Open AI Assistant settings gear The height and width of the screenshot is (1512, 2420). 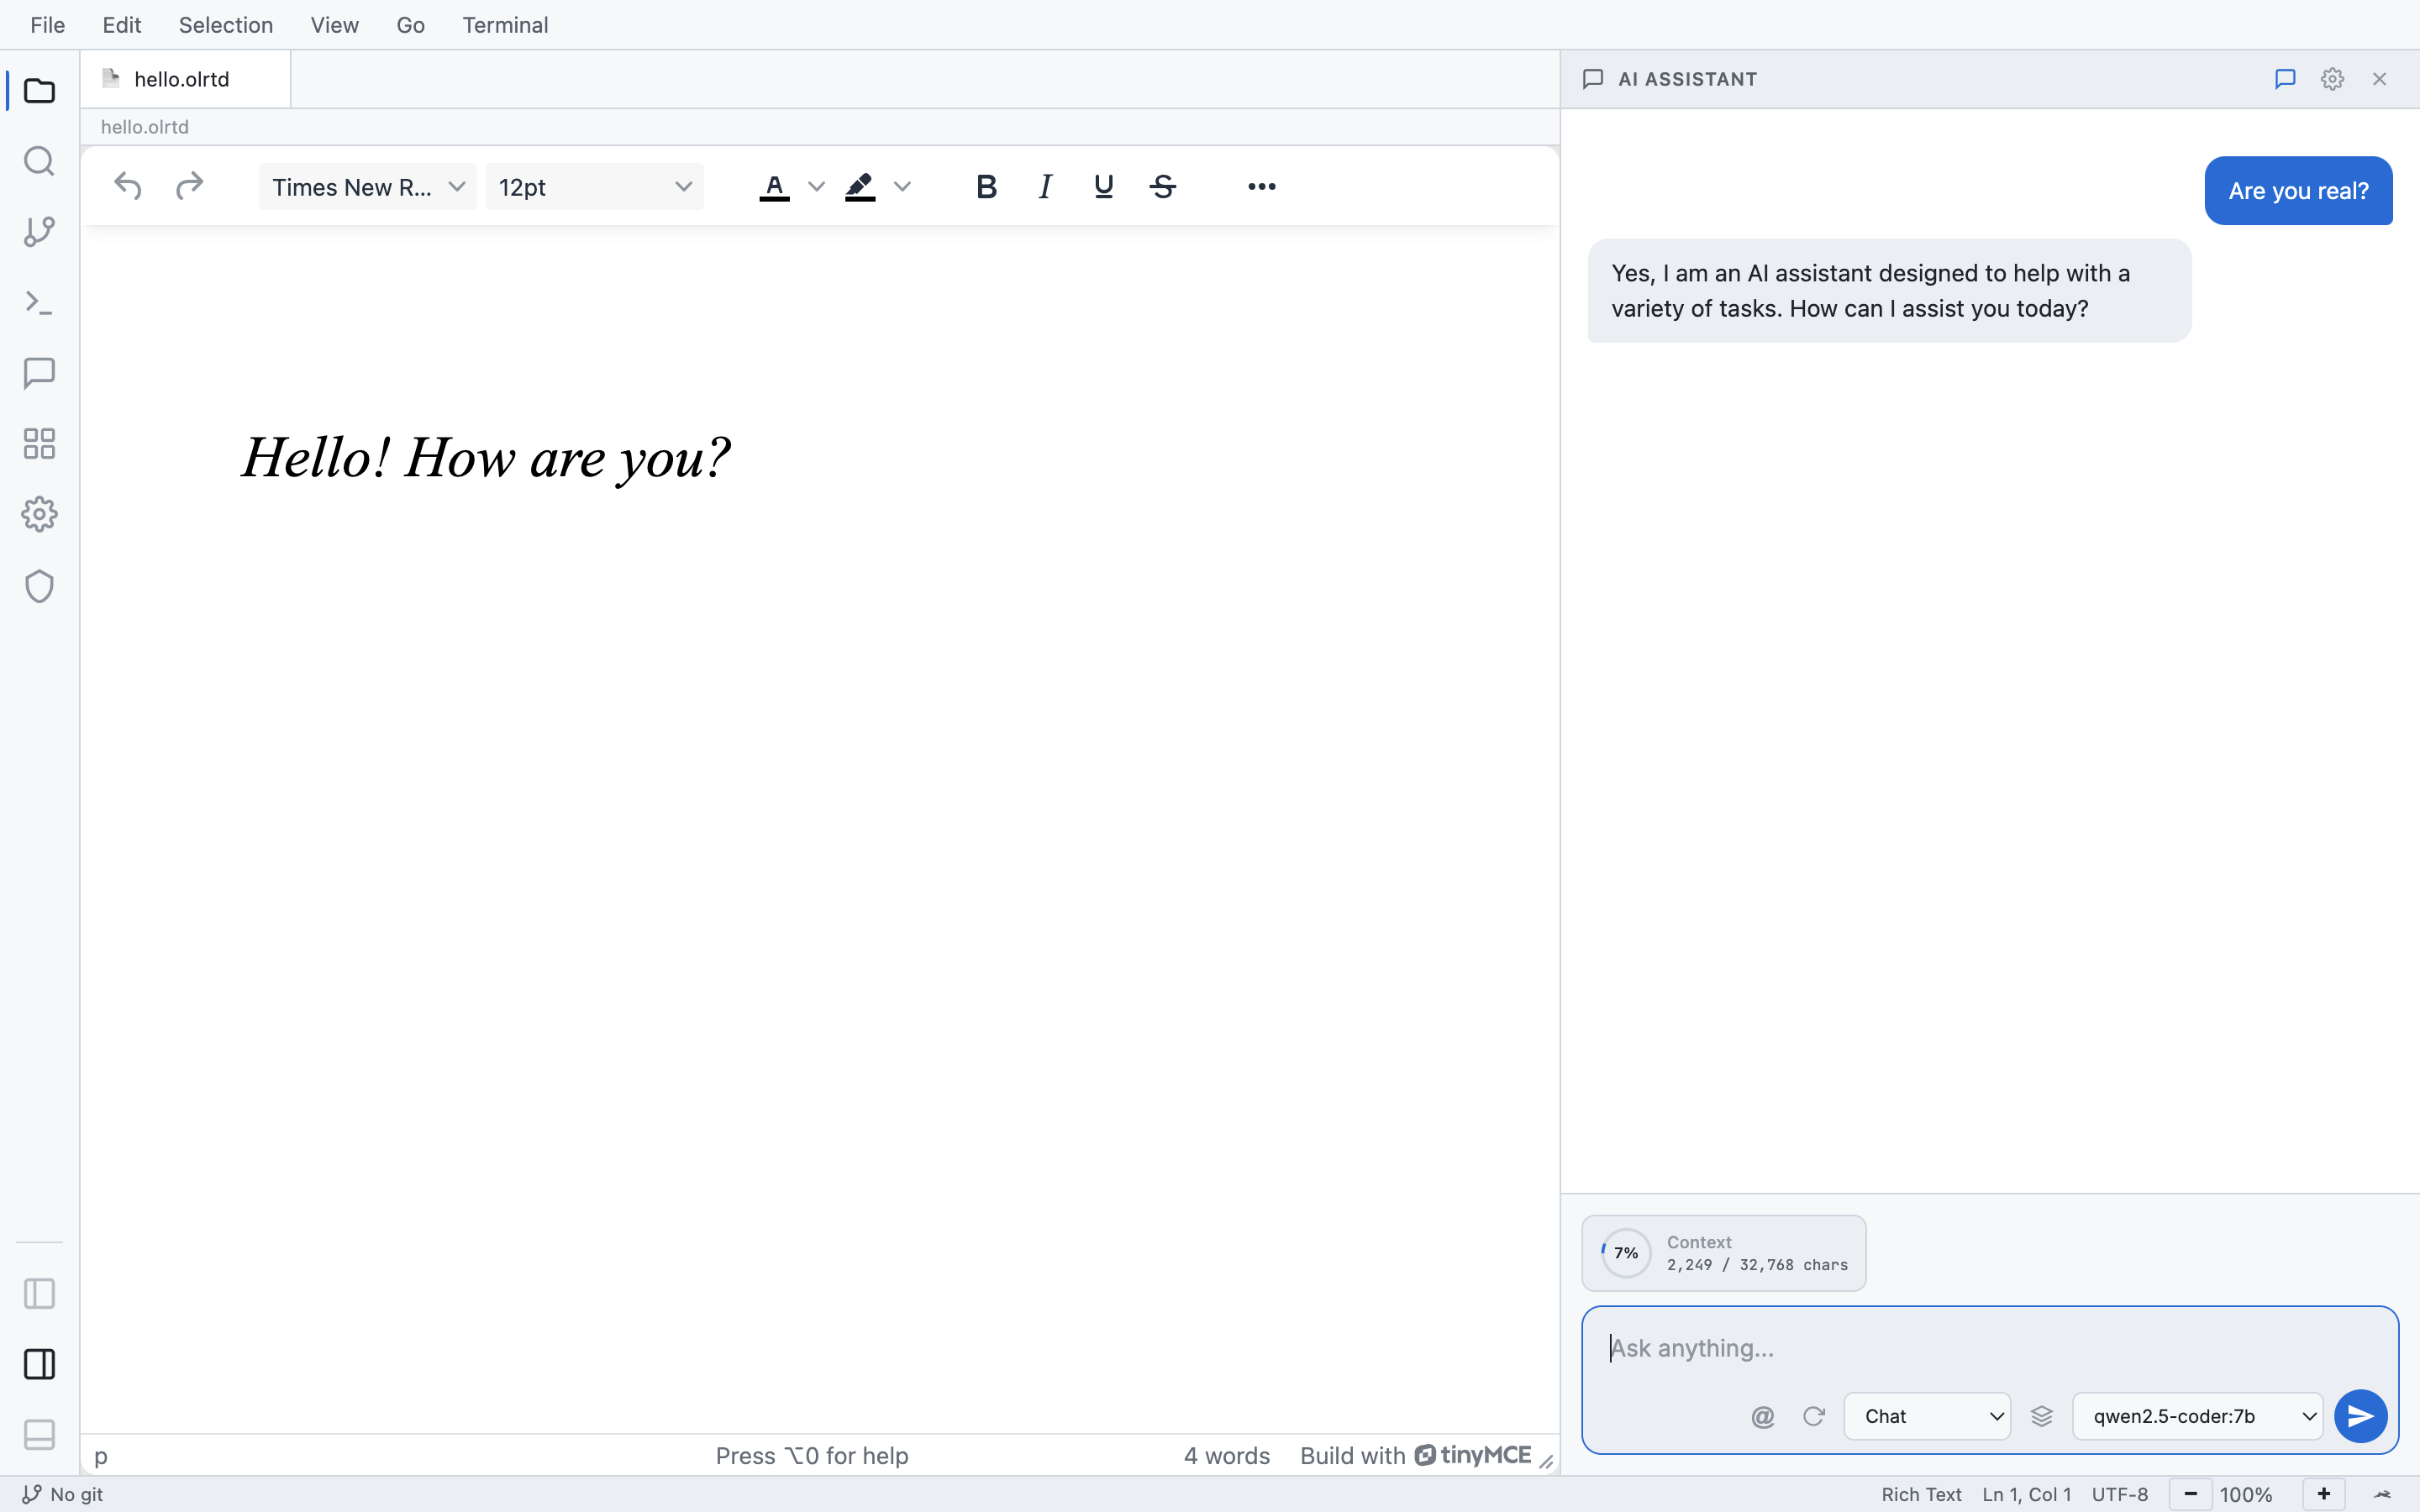(x=2331, y=78)
